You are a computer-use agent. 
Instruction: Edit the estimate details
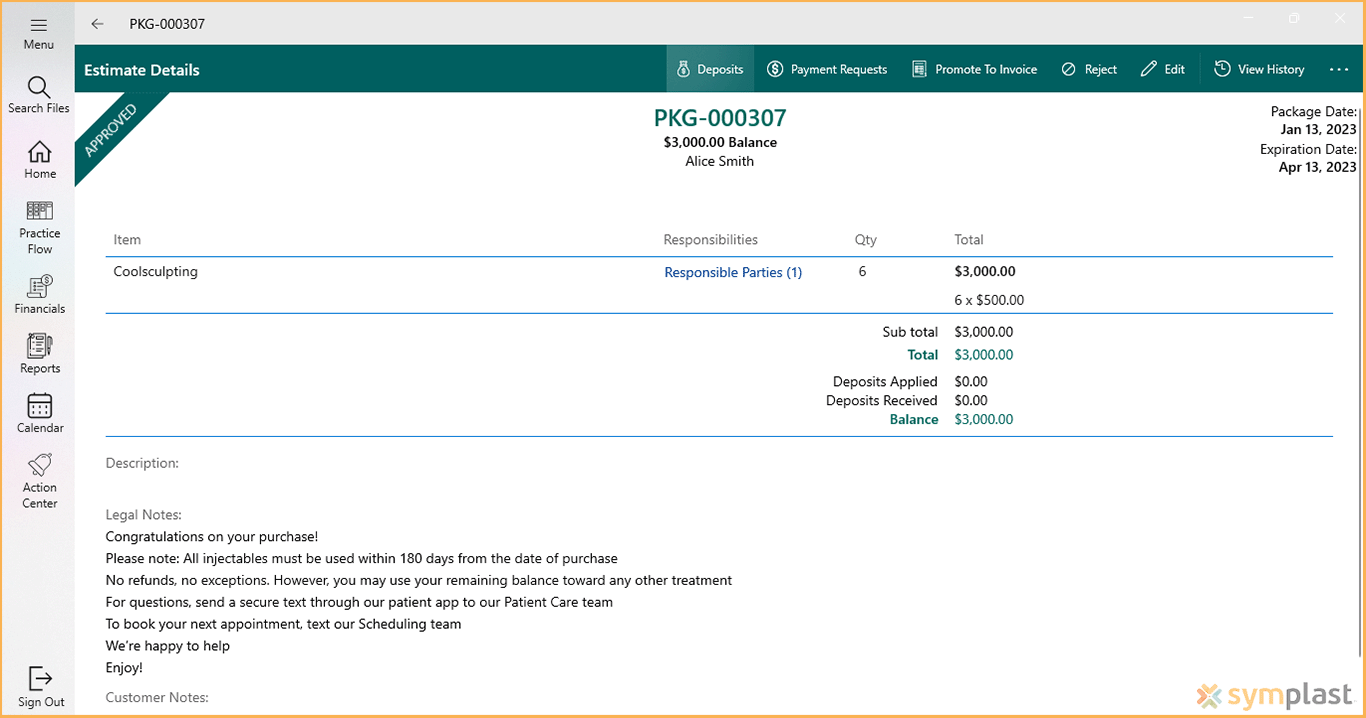click(1163, 69)
